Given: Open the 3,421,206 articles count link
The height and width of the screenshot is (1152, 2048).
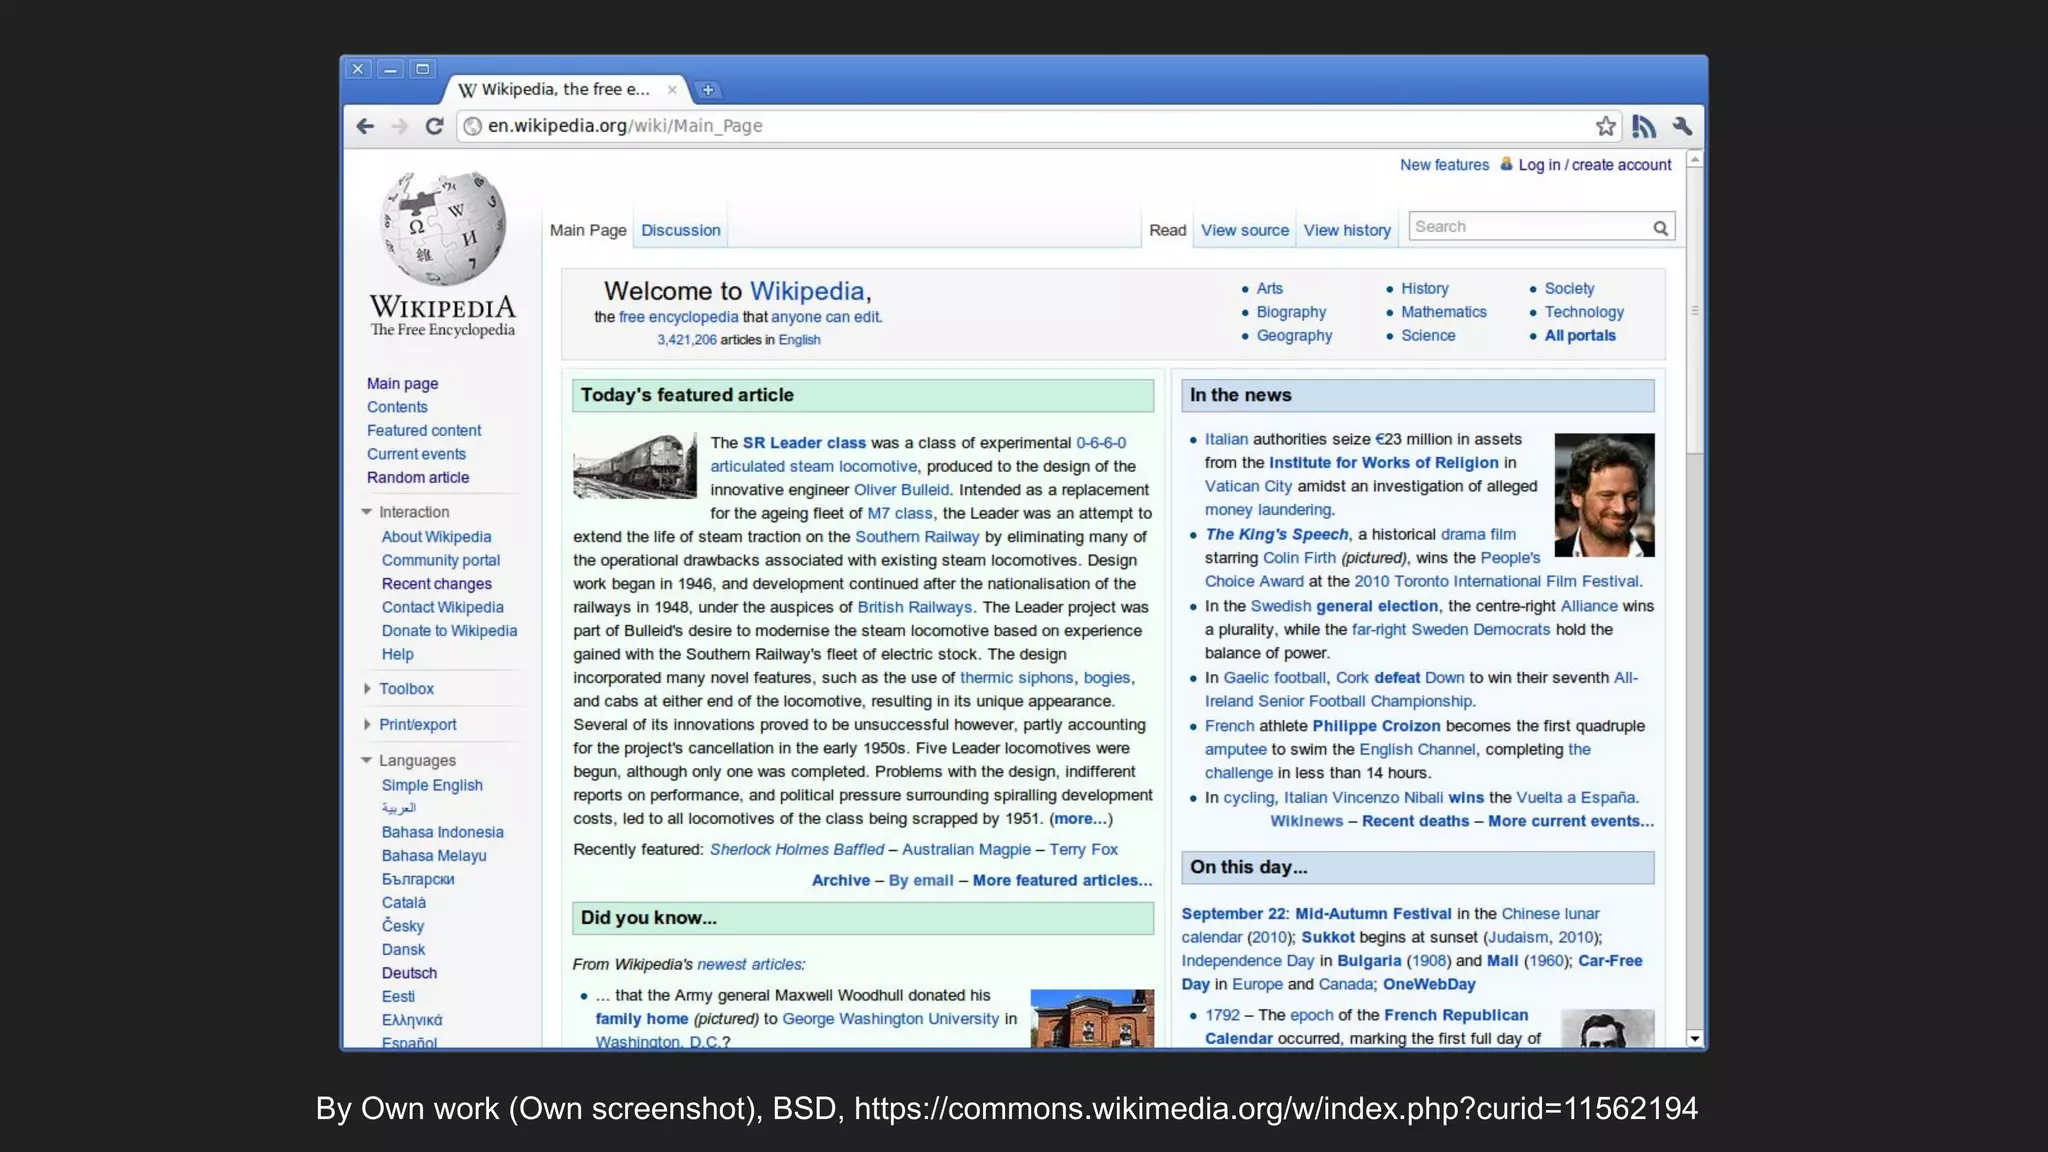Looking at the screenshot, I should (x=687, y=340).
